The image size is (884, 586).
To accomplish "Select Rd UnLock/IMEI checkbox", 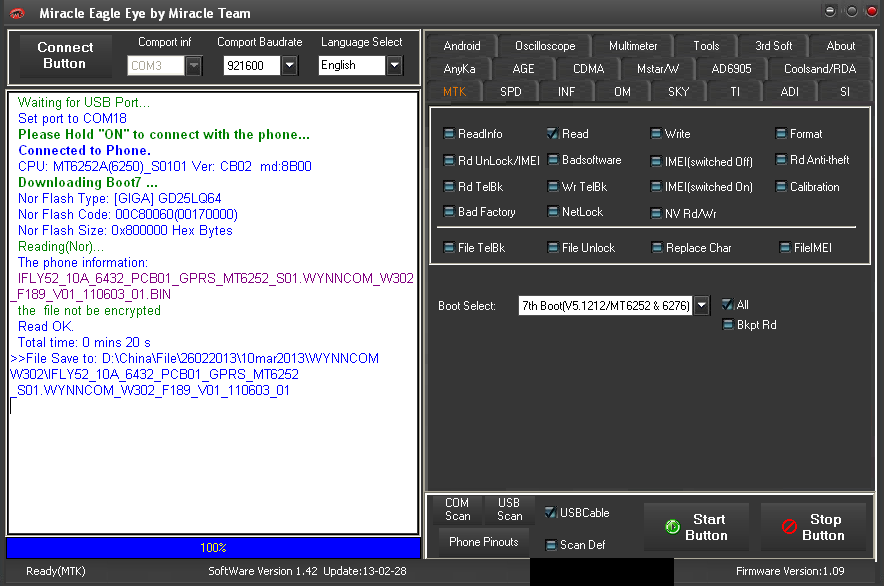I will click(449, 161).
